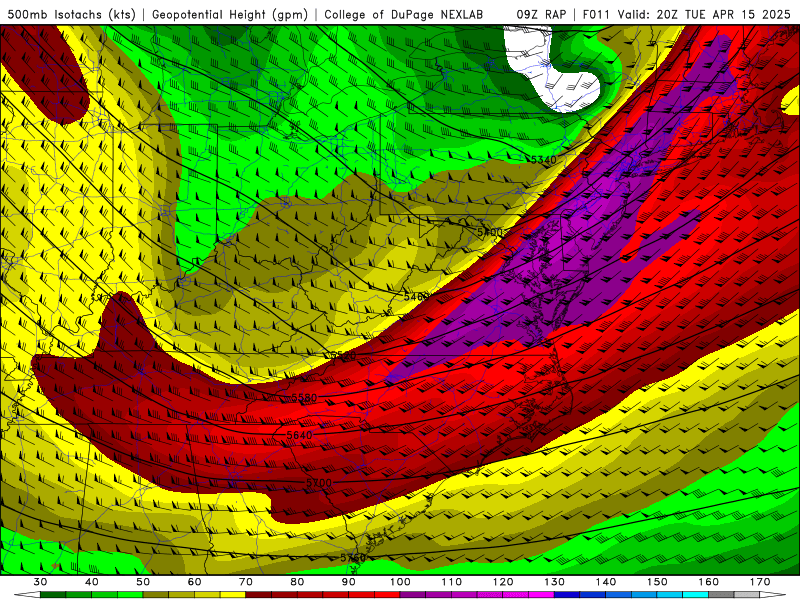Click the 110 value on the color scale

[452, 582]
